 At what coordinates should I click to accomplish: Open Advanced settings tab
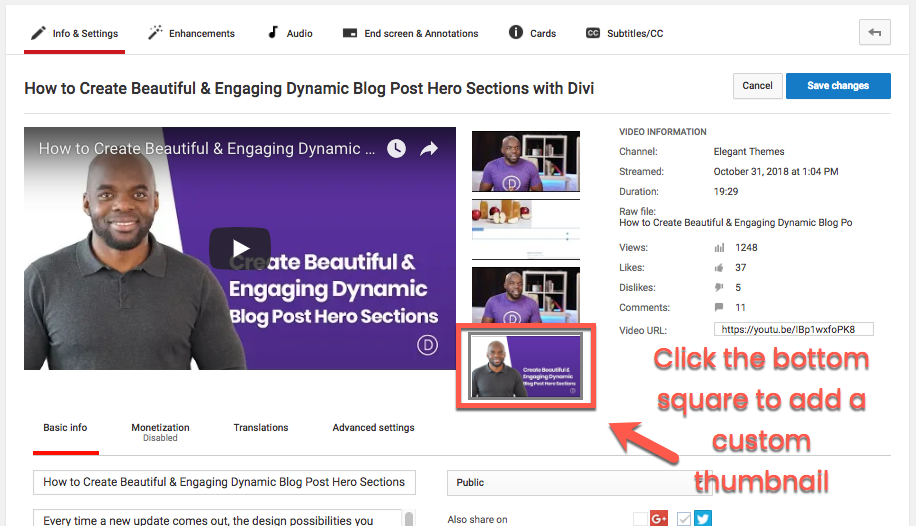(x=373, y=428)
